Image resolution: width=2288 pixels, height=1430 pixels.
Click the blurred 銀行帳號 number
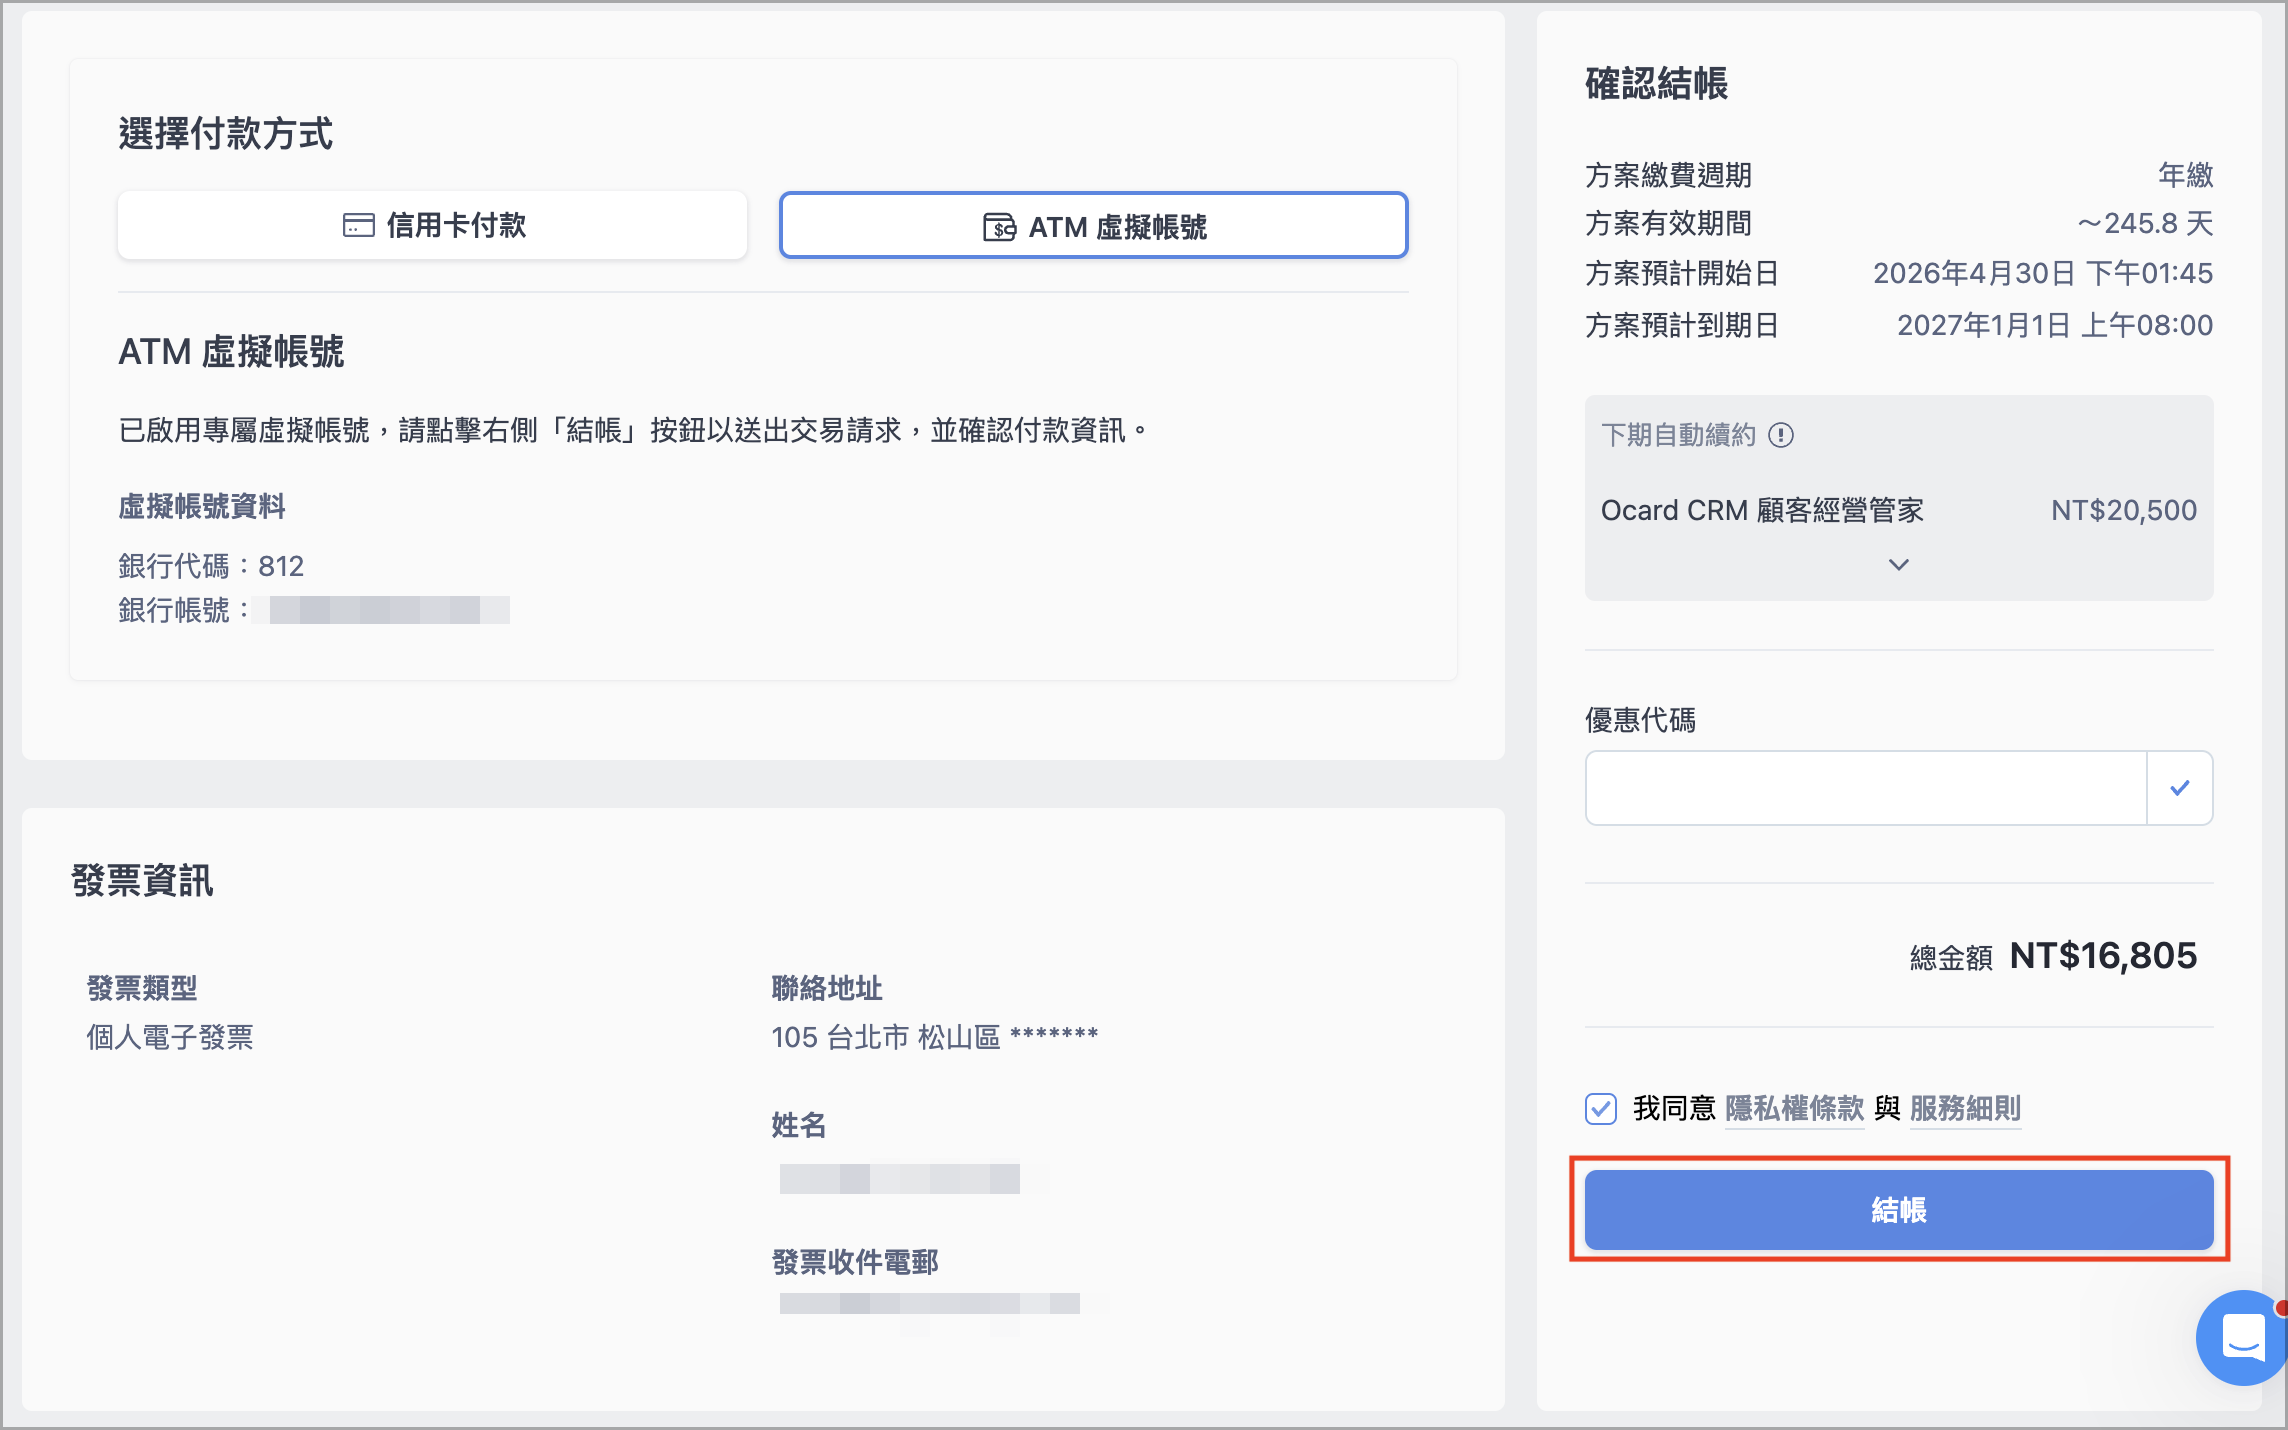pyautogui.click(x=381, y=610)
